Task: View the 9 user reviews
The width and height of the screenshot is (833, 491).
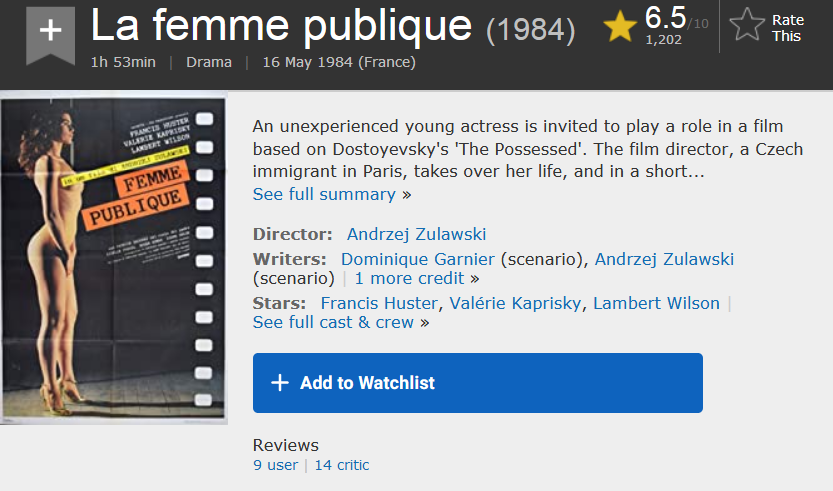Action: 275,465
